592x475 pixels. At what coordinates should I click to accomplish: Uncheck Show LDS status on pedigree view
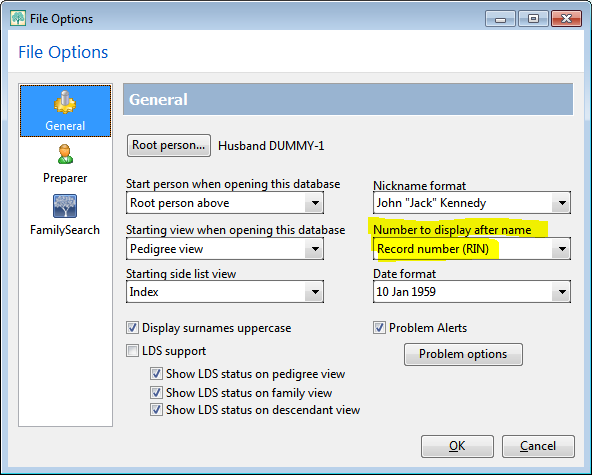pos(156,374)
